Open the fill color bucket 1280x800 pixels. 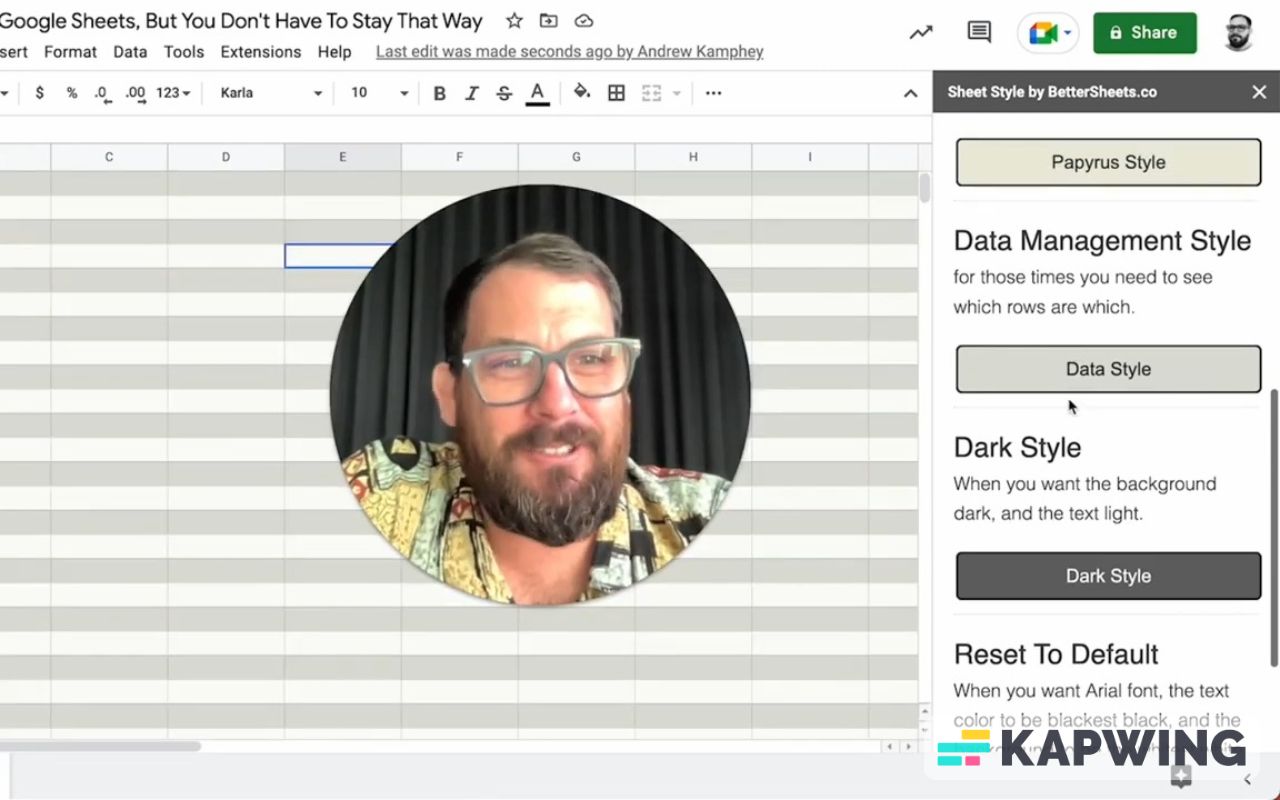pos(582,93)
